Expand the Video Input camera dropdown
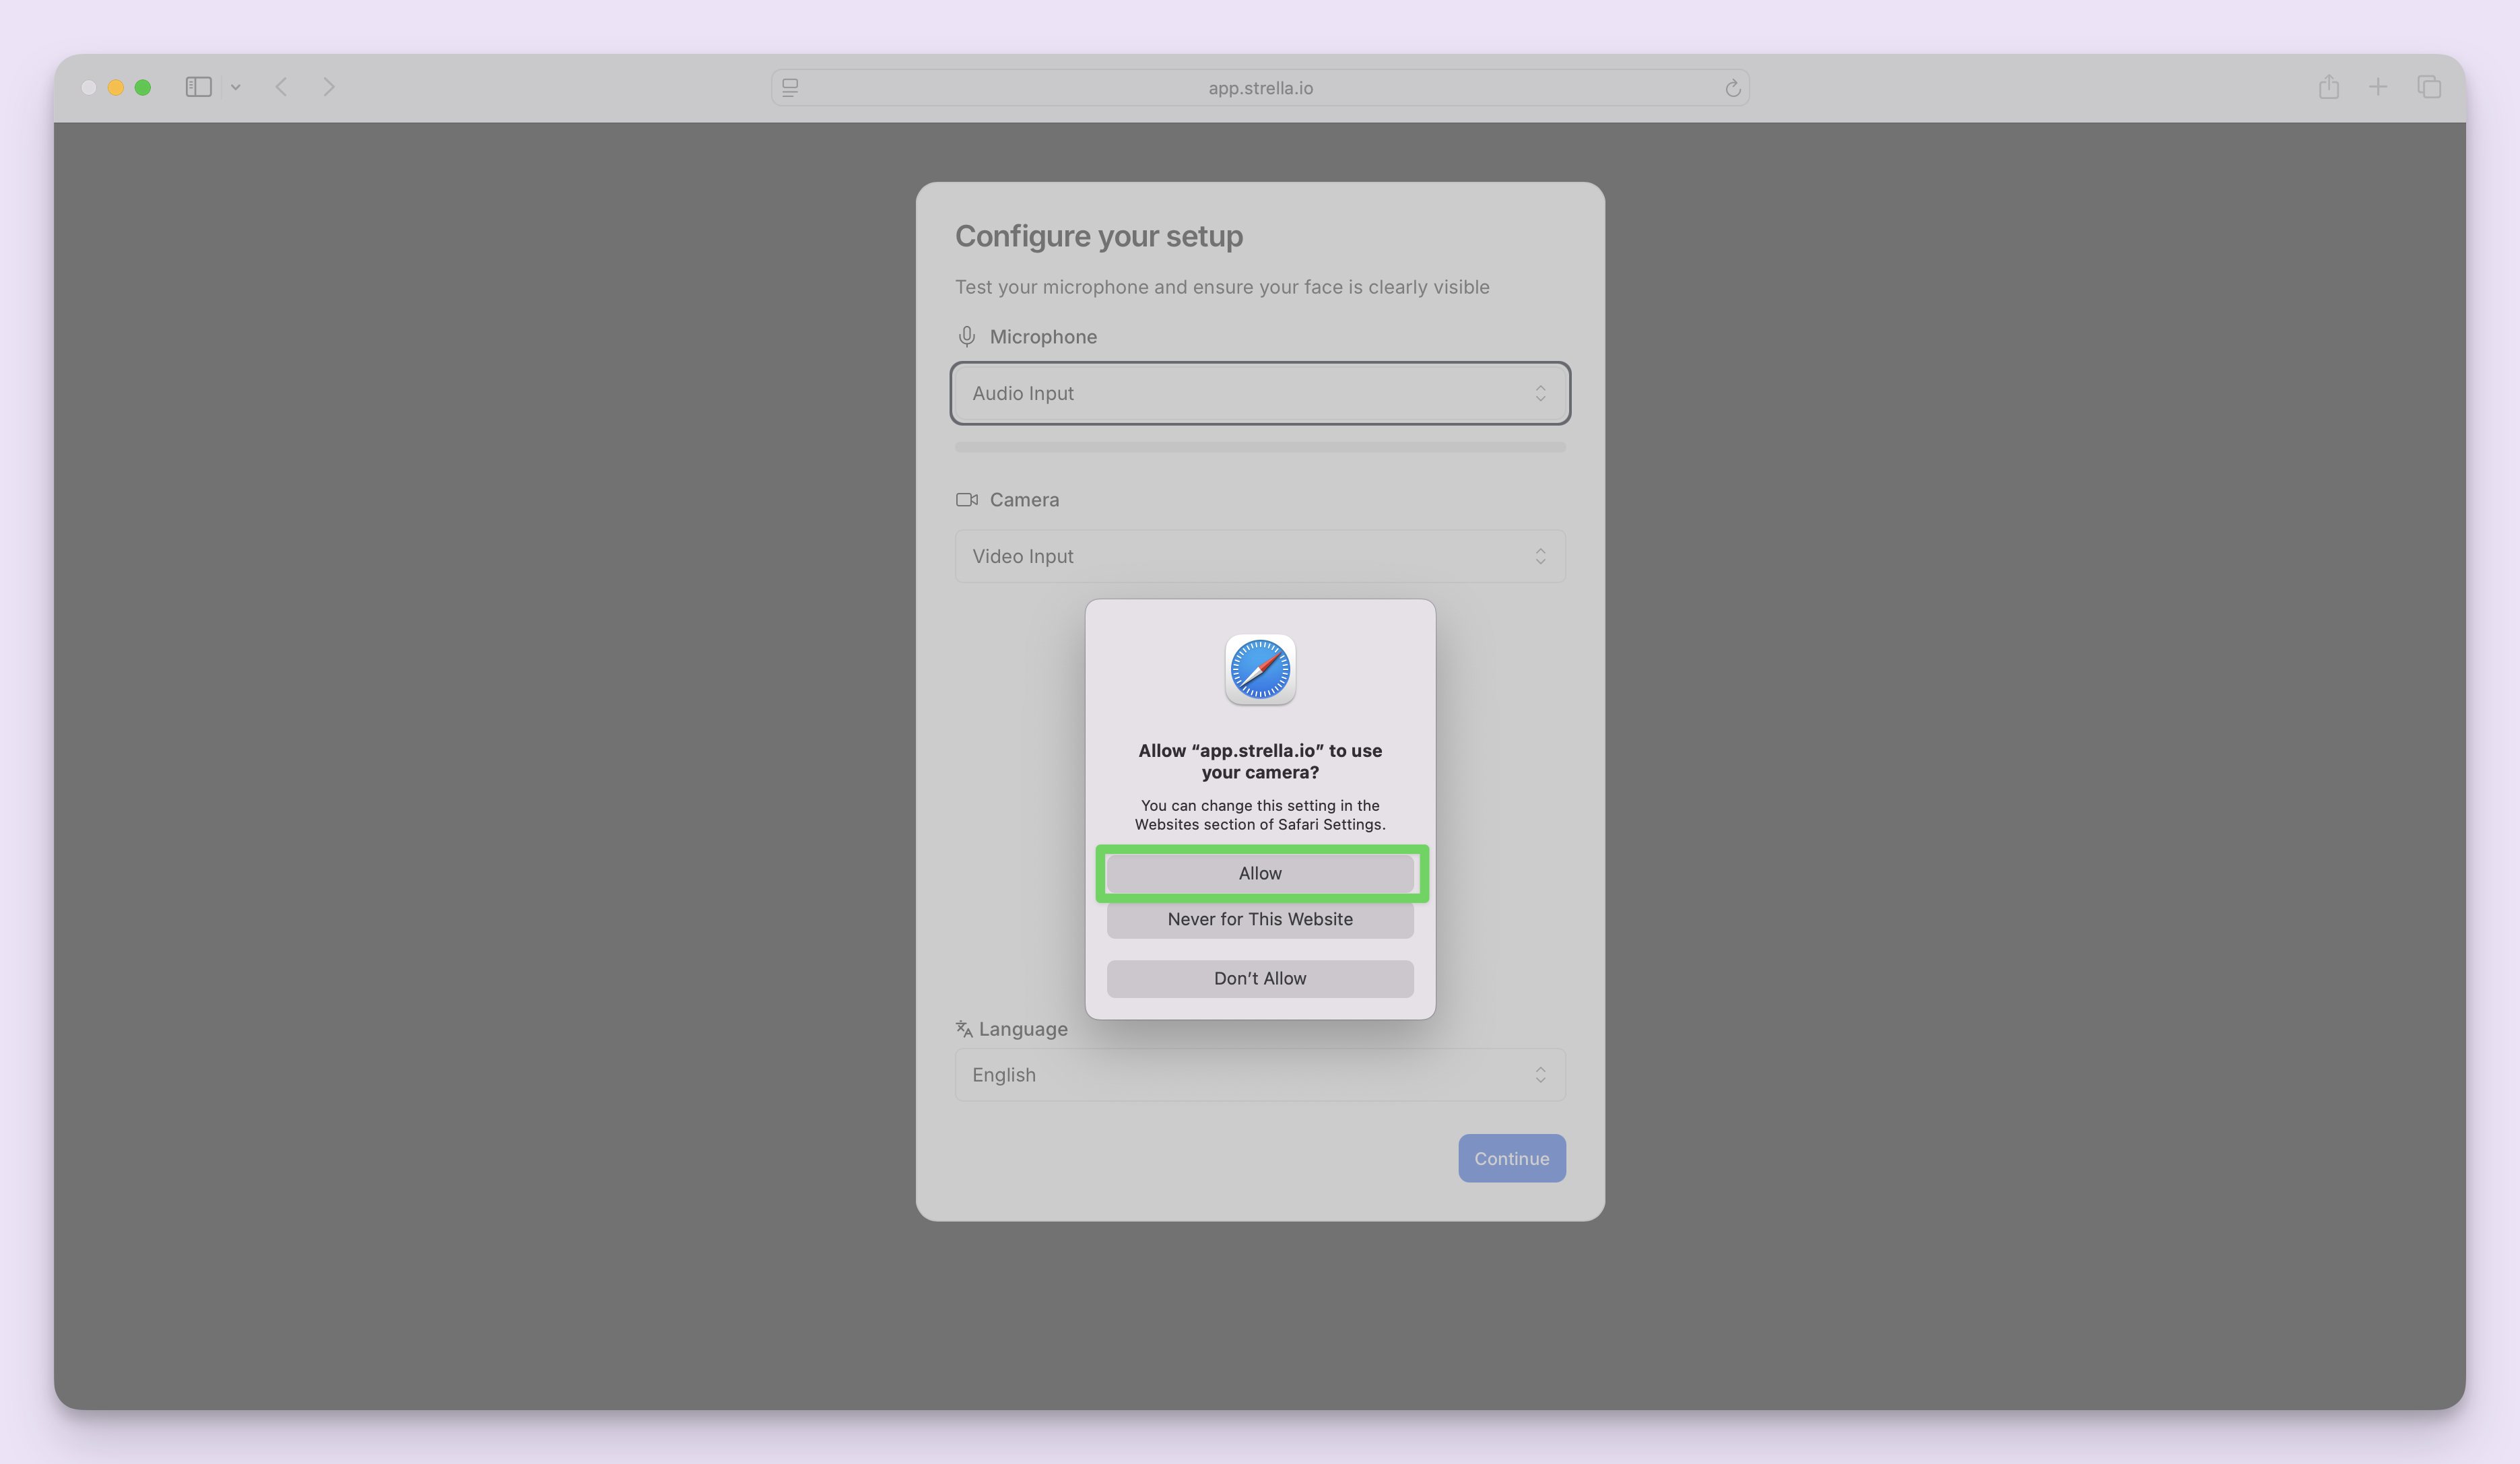Image resolution: width=2520 pixels, height=1464 pixels. point(1260,556)
